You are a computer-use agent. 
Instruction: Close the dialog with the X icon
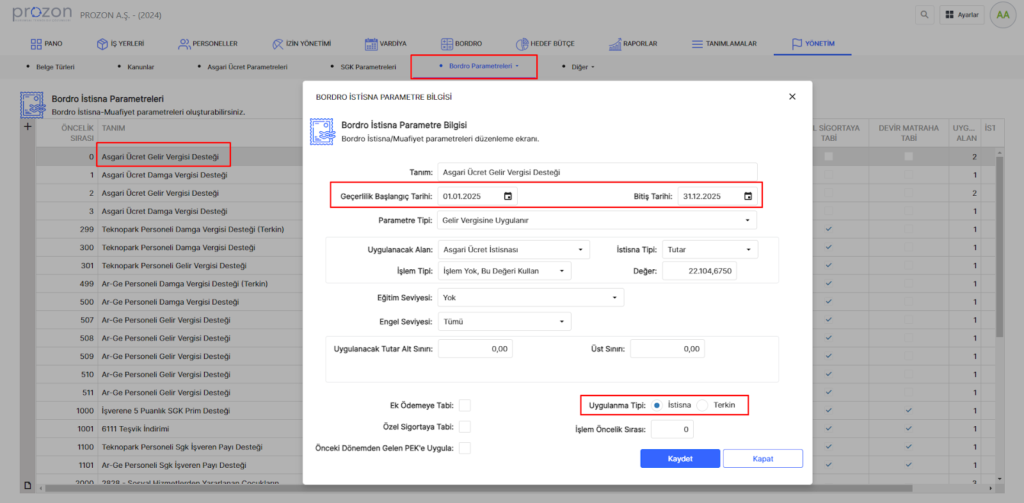pyautogui.click(x=792, y=97)
